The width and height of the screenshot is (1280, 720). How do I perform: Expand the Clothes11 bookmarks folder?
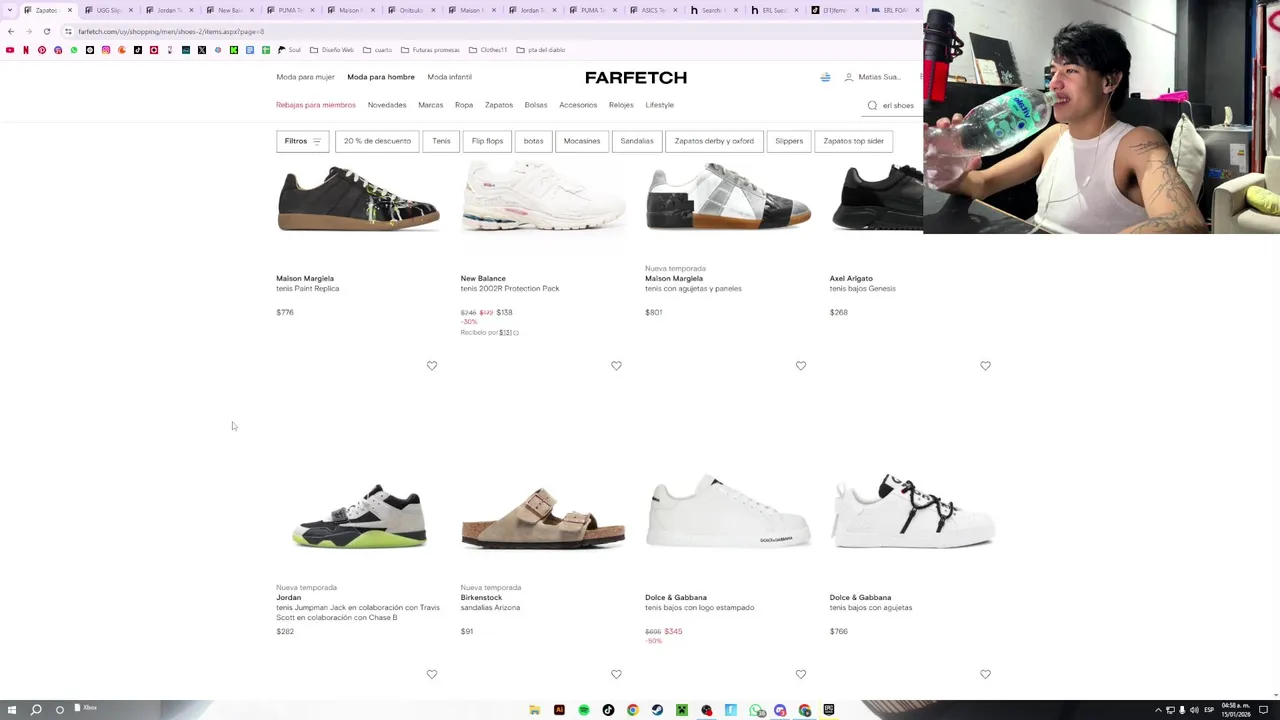click(x=489, y=50)
